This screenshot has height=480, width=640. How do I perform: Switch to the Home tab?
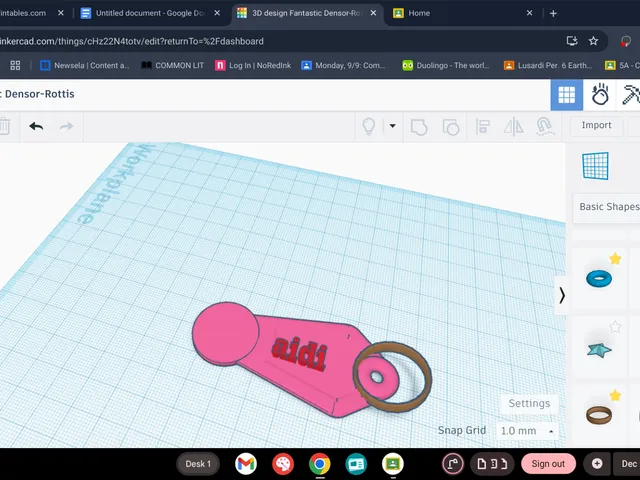coord(418,13)
